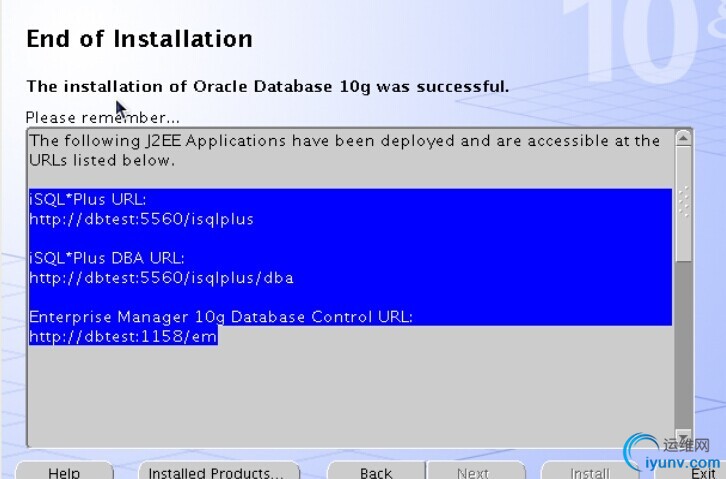The width and height of the screenshot is (726, 479).
Task: Click the "URLs listed below." line
Action: [x=102, y=160]
